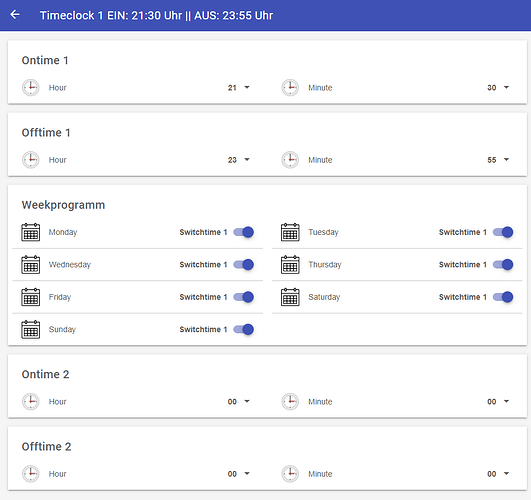Click the Ontime 2 Hour clock icon
Screen dimensions: 531x500
[31, 402]
